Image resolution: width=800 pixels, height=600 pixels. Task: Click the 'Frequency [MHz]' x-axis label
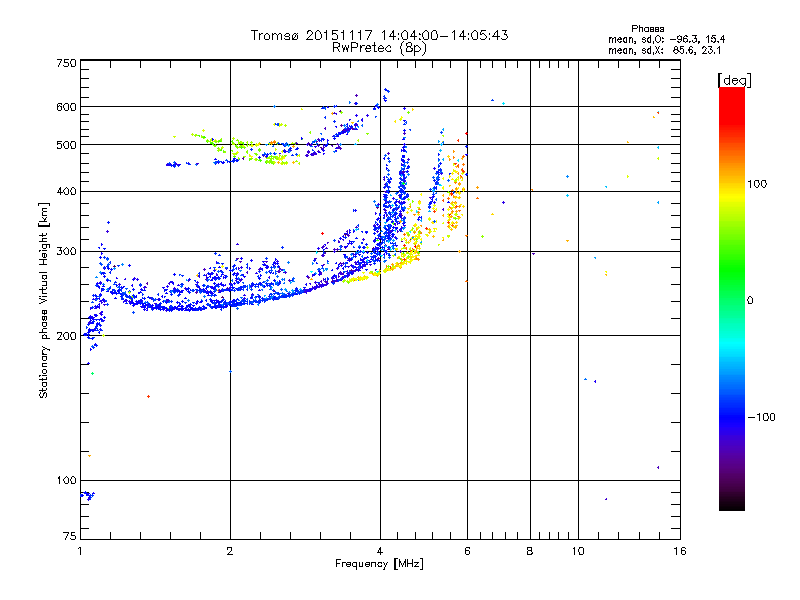[379, 564]
